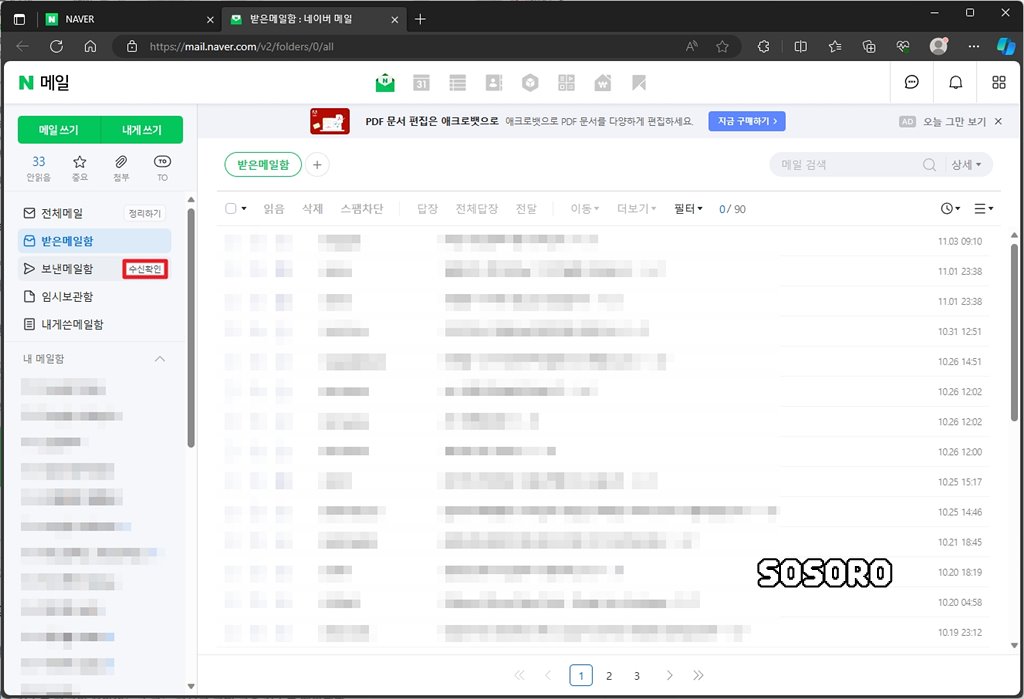Screen dimensions: 1024x699
Task: Open the 이동 dropdown
Action: coord(584,208)
